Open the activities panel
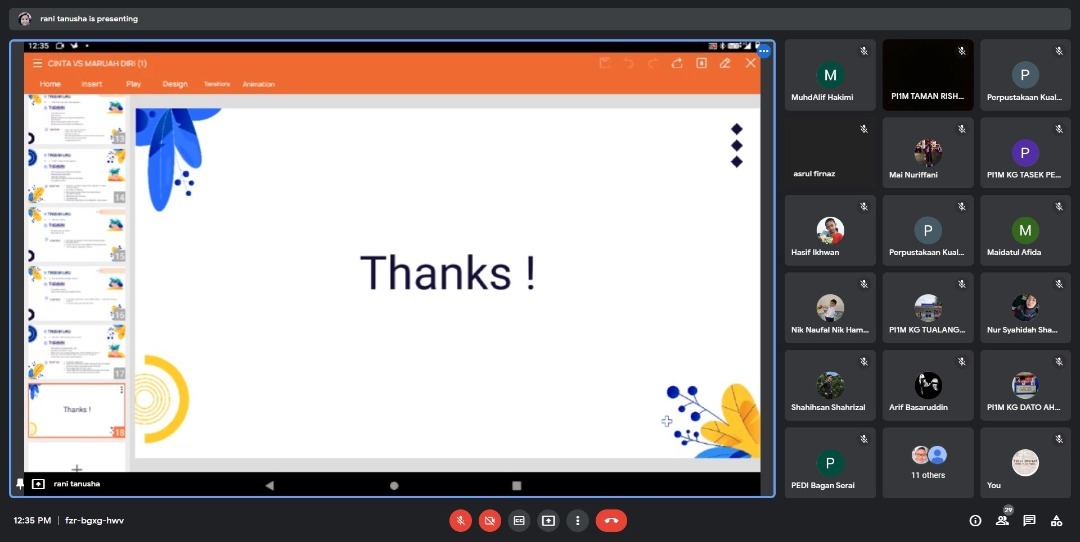1080x542 pixels. pos(1056,520)
